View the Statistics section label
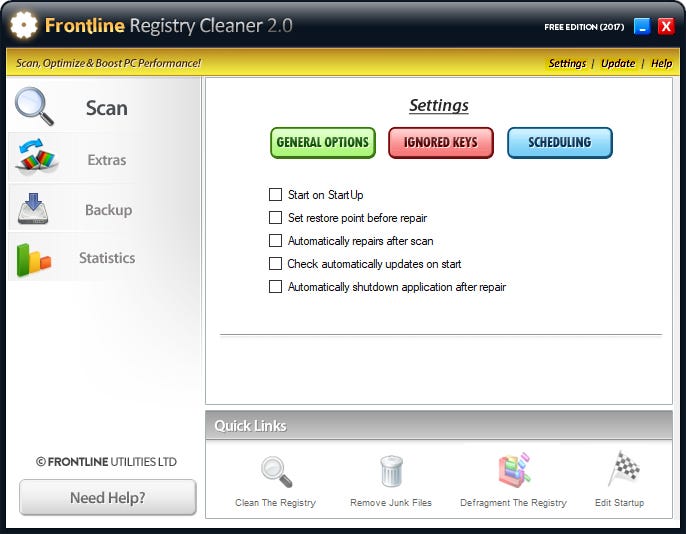The height and width of the screenshot is (534, 686). 107,258
